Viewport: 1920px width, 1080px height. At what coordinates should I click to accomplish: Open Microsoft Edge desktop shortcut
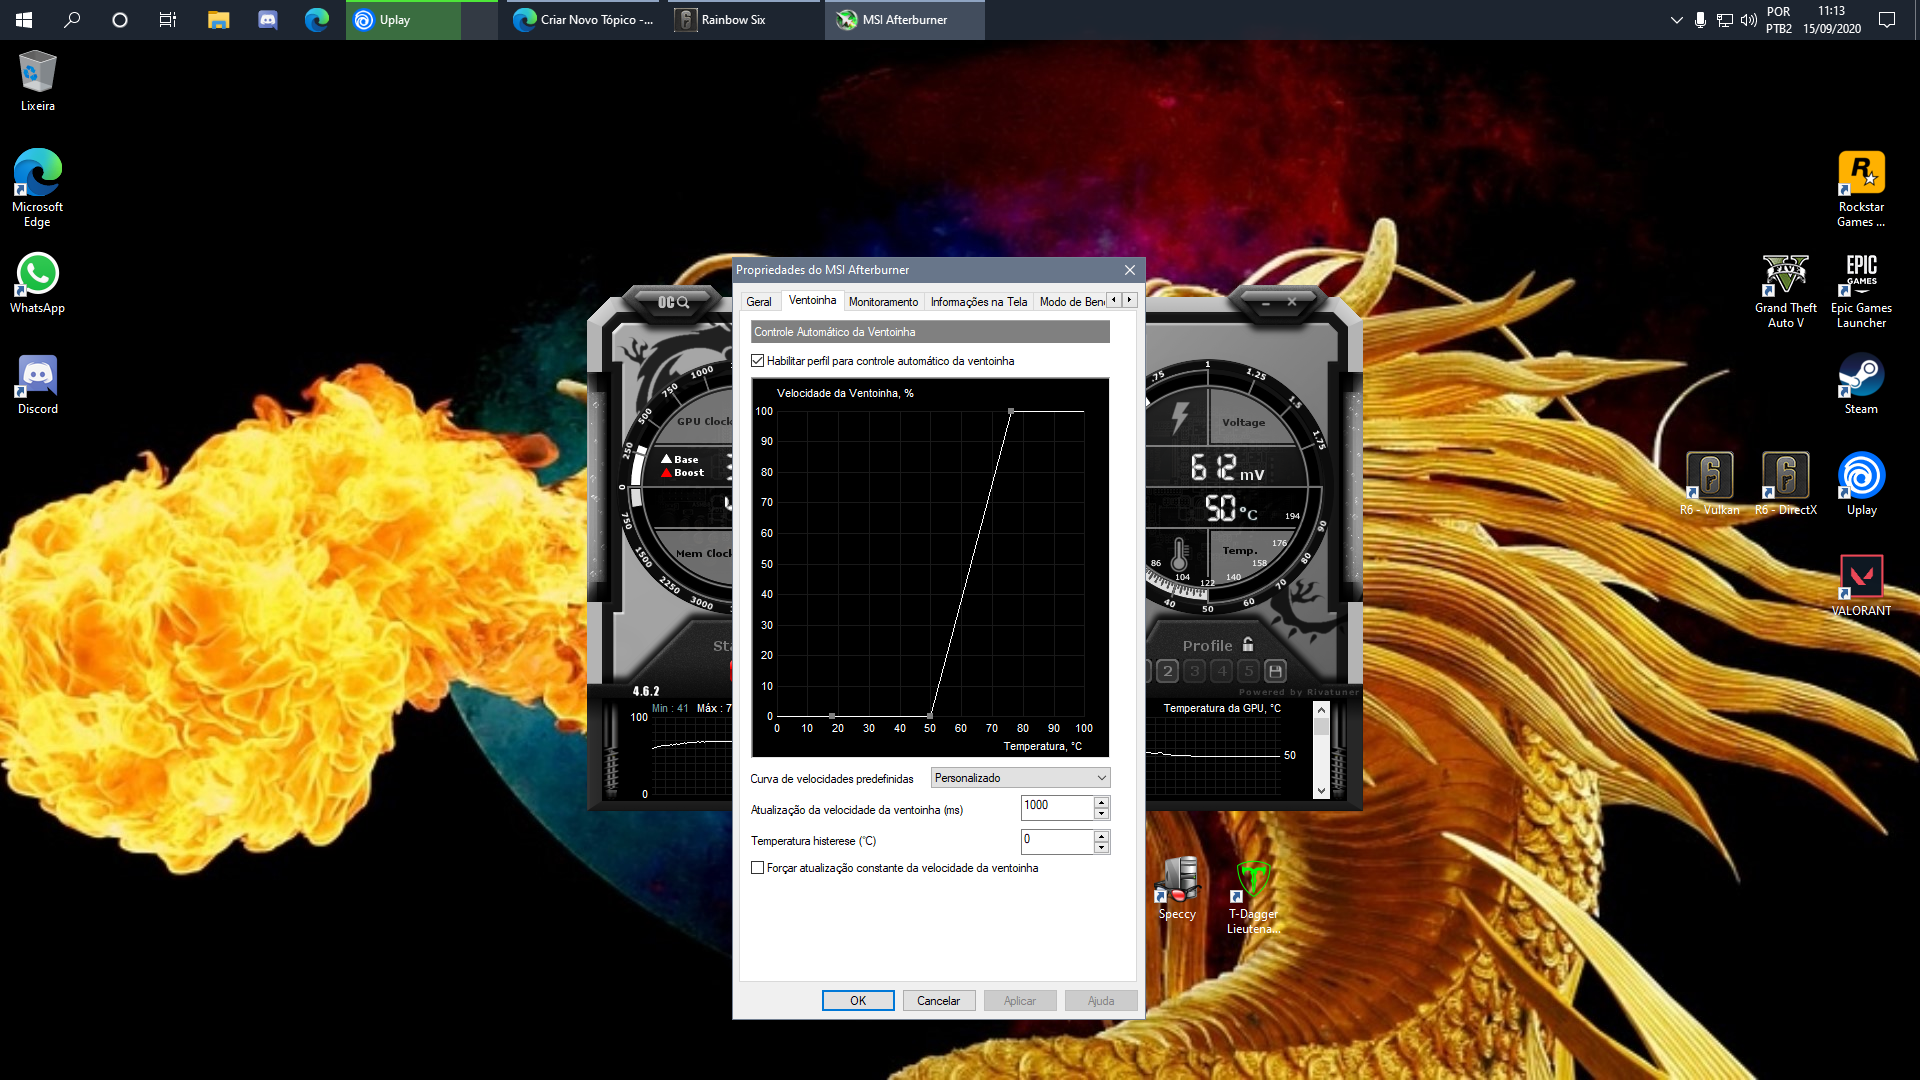(38, 188)
